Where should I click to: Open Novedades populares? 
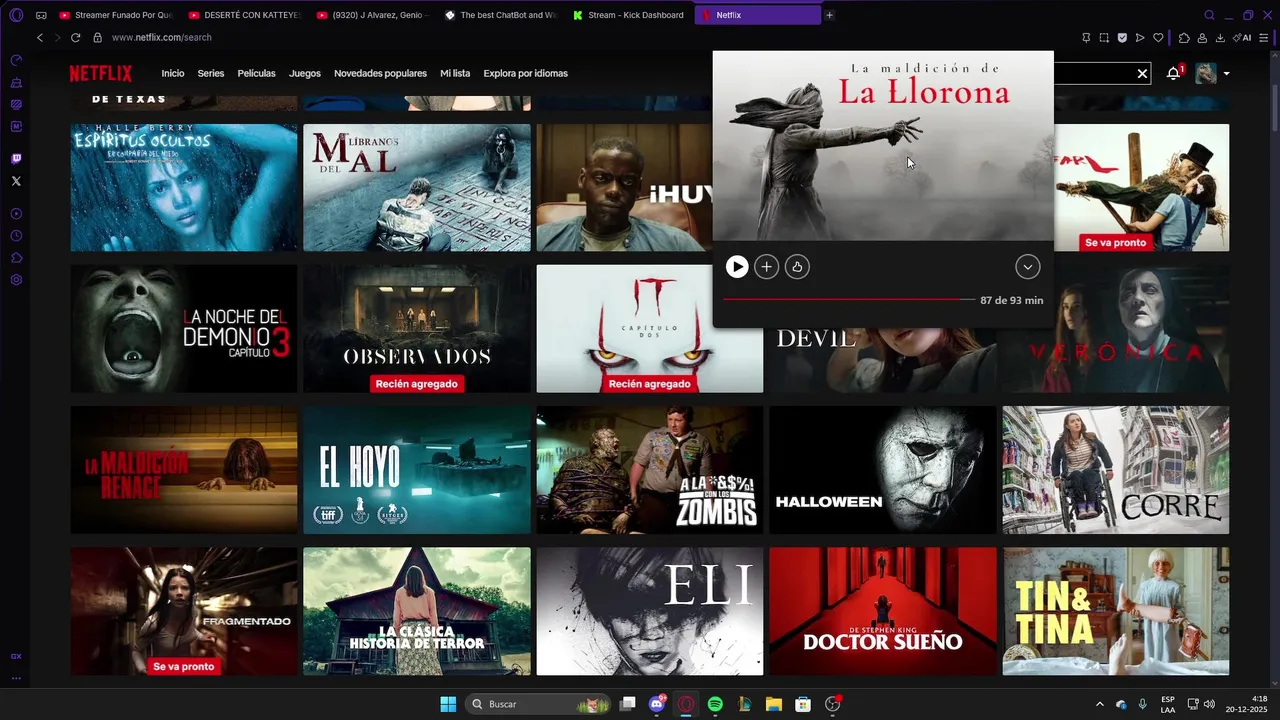(x=380, y=73)
